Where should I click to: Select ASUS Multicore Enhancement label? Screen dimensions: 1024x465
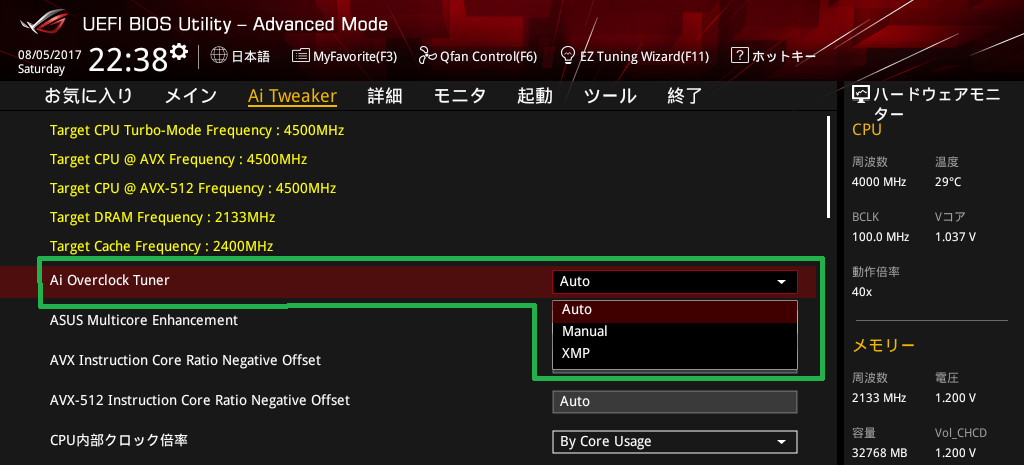pos(144,320)
